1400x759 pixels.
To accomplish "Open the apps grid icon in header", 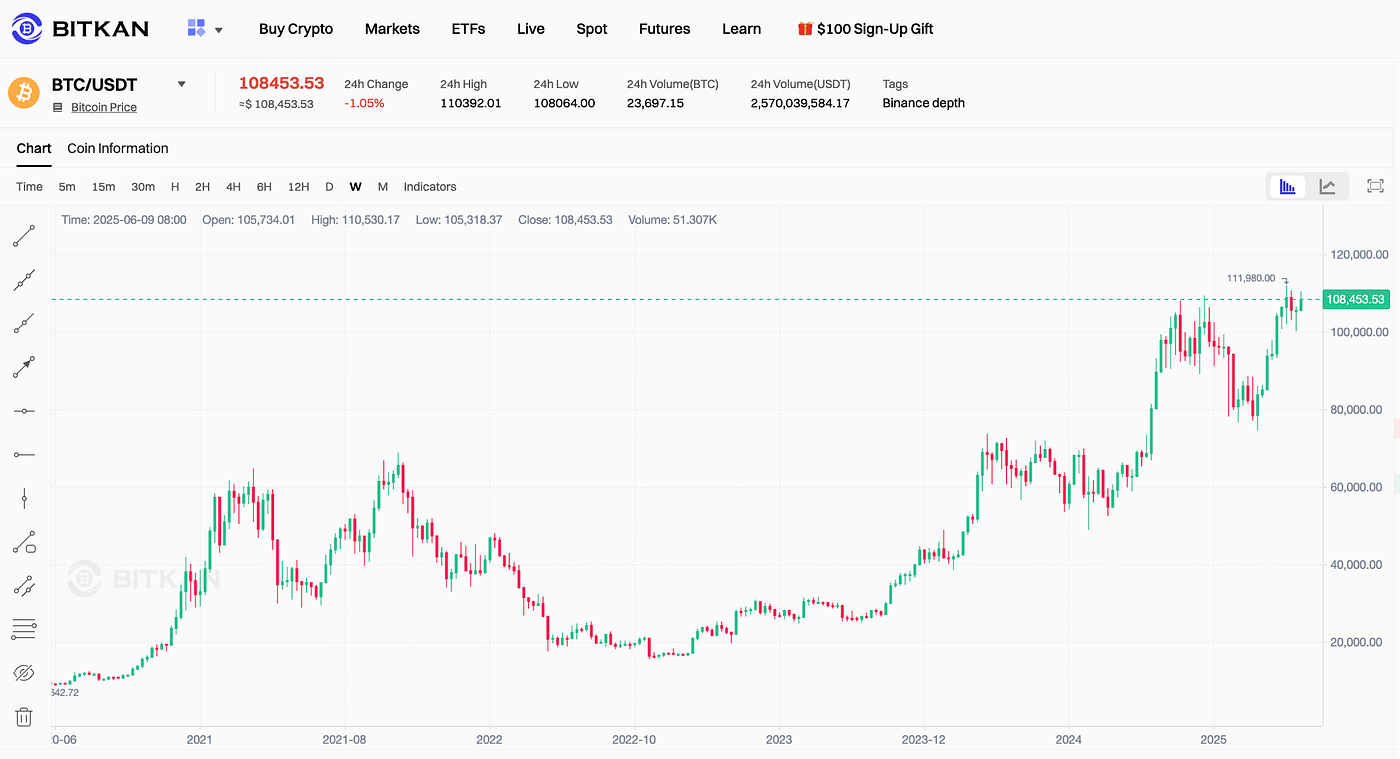I will pos(196,28).
